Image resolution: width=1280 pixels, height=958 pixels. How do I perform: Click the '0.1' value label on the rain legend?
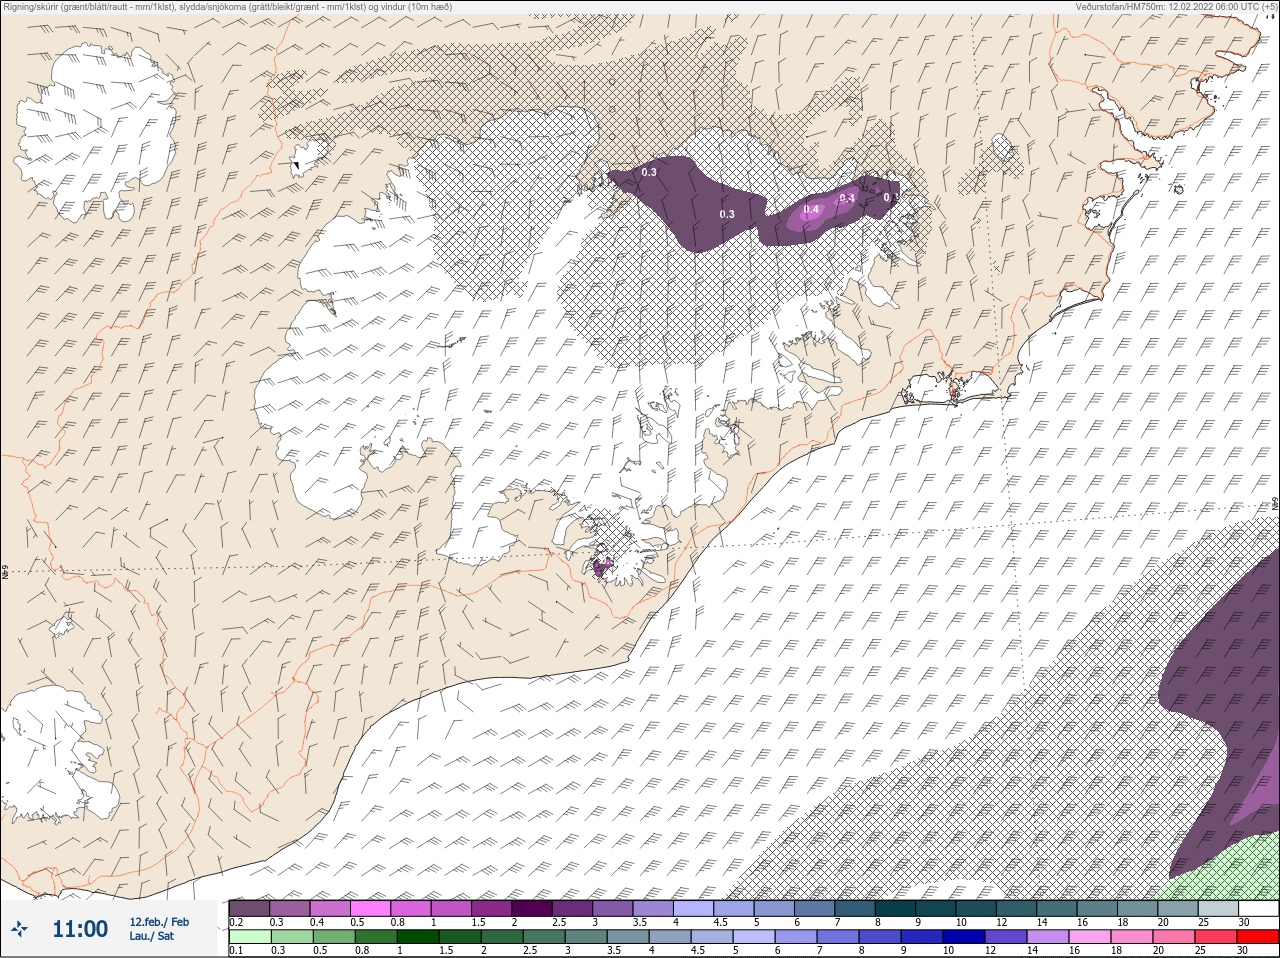(236, 950)
